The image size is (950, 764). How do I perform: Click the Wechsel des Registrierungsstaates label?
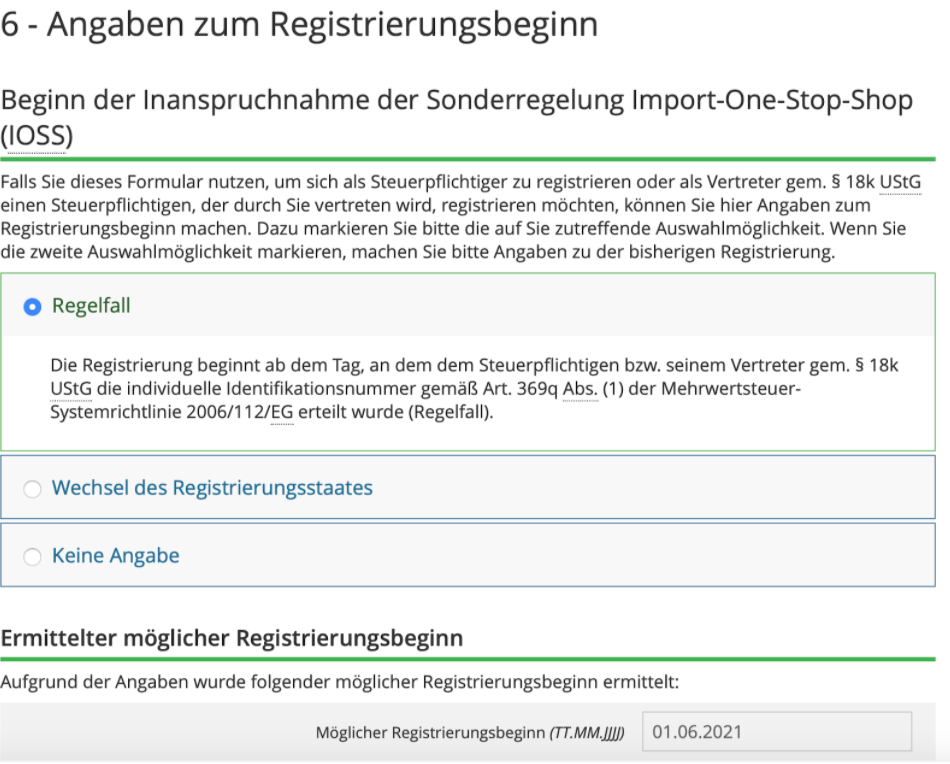212,488
